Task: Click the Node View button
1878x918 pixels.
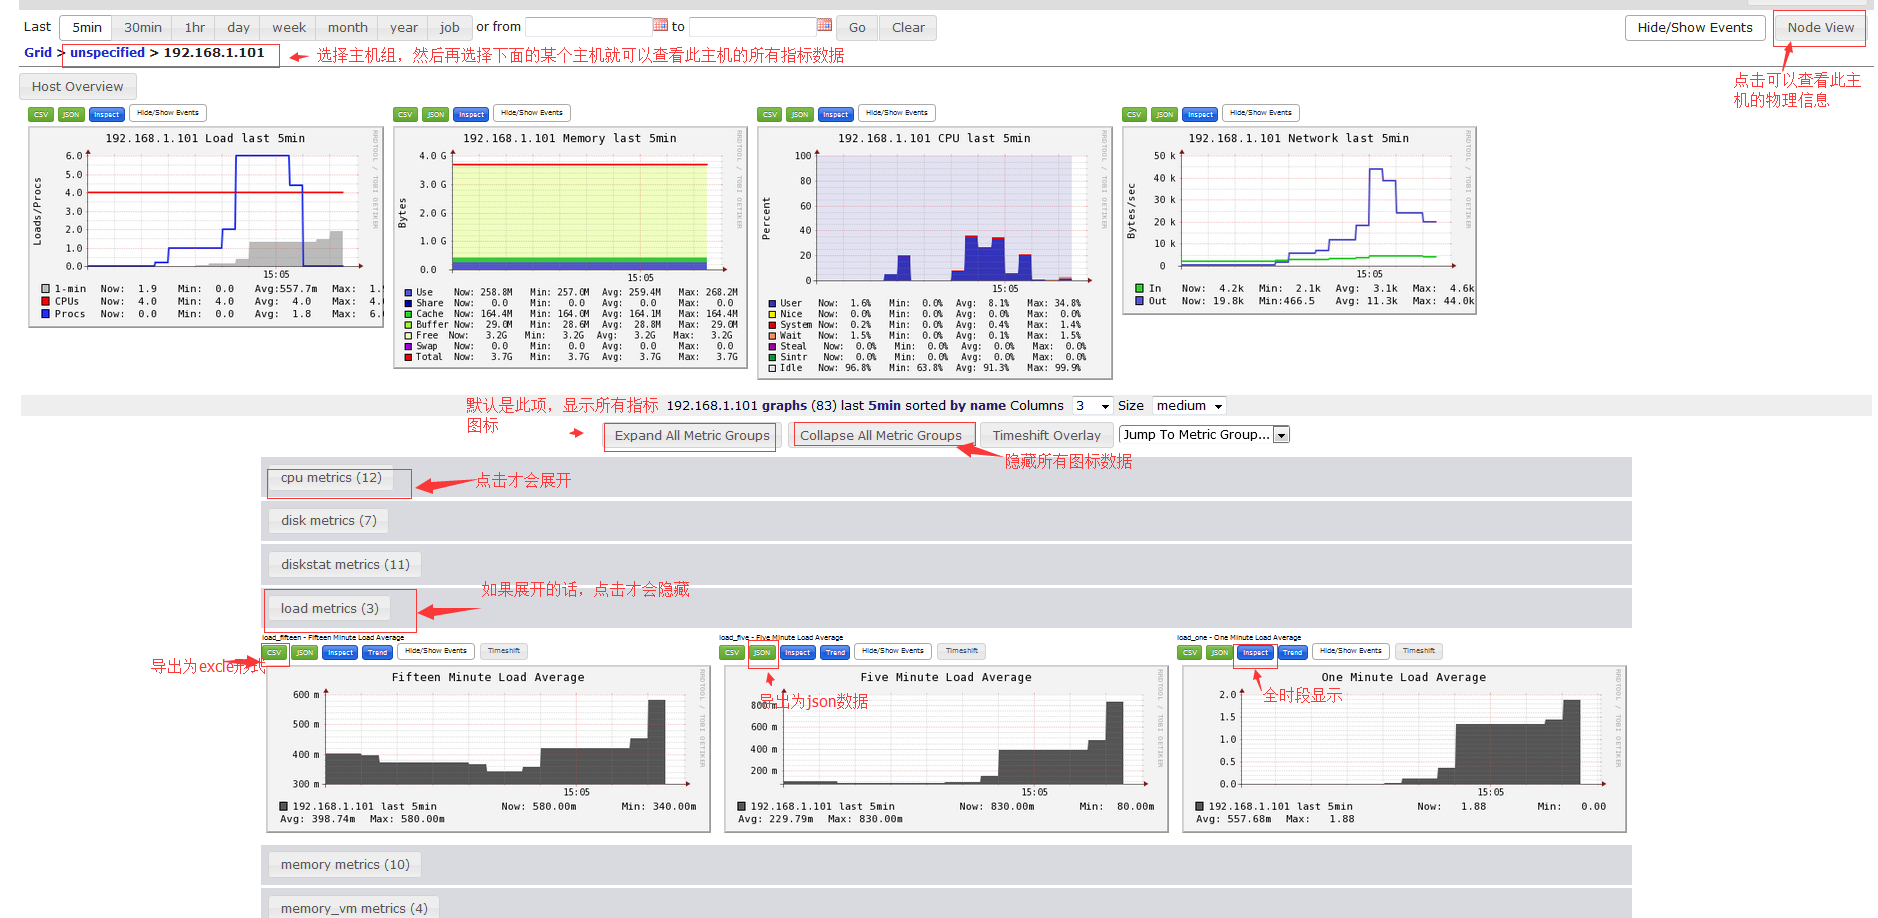Action: click(1820, 27)
